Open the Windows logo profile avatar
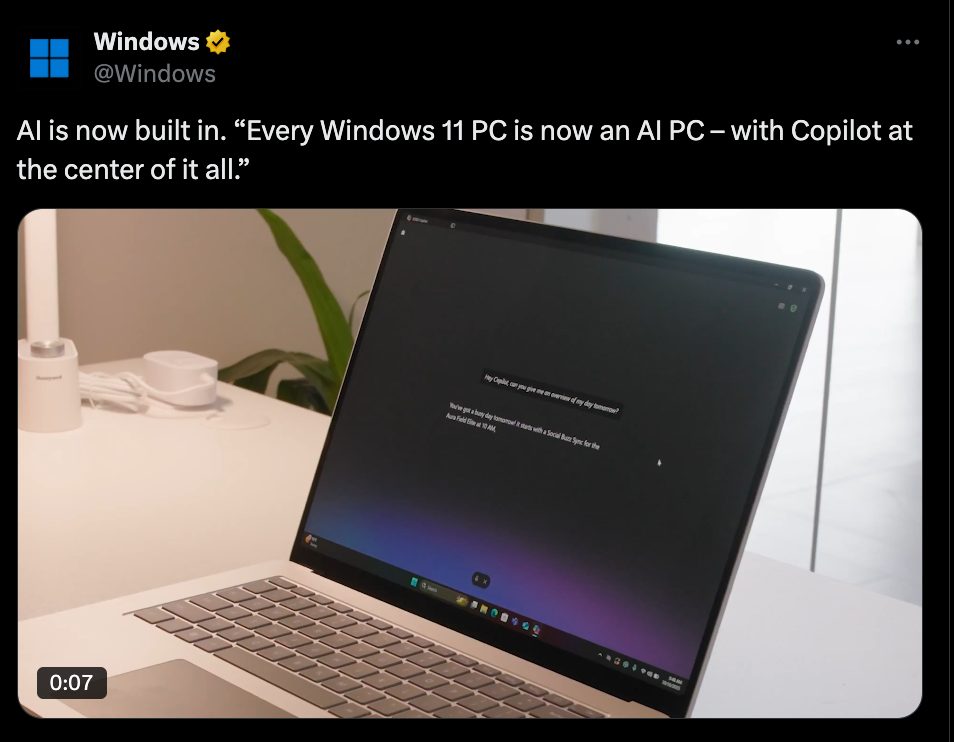The width and height of the screenshot is (954, 742). [49, 58]
